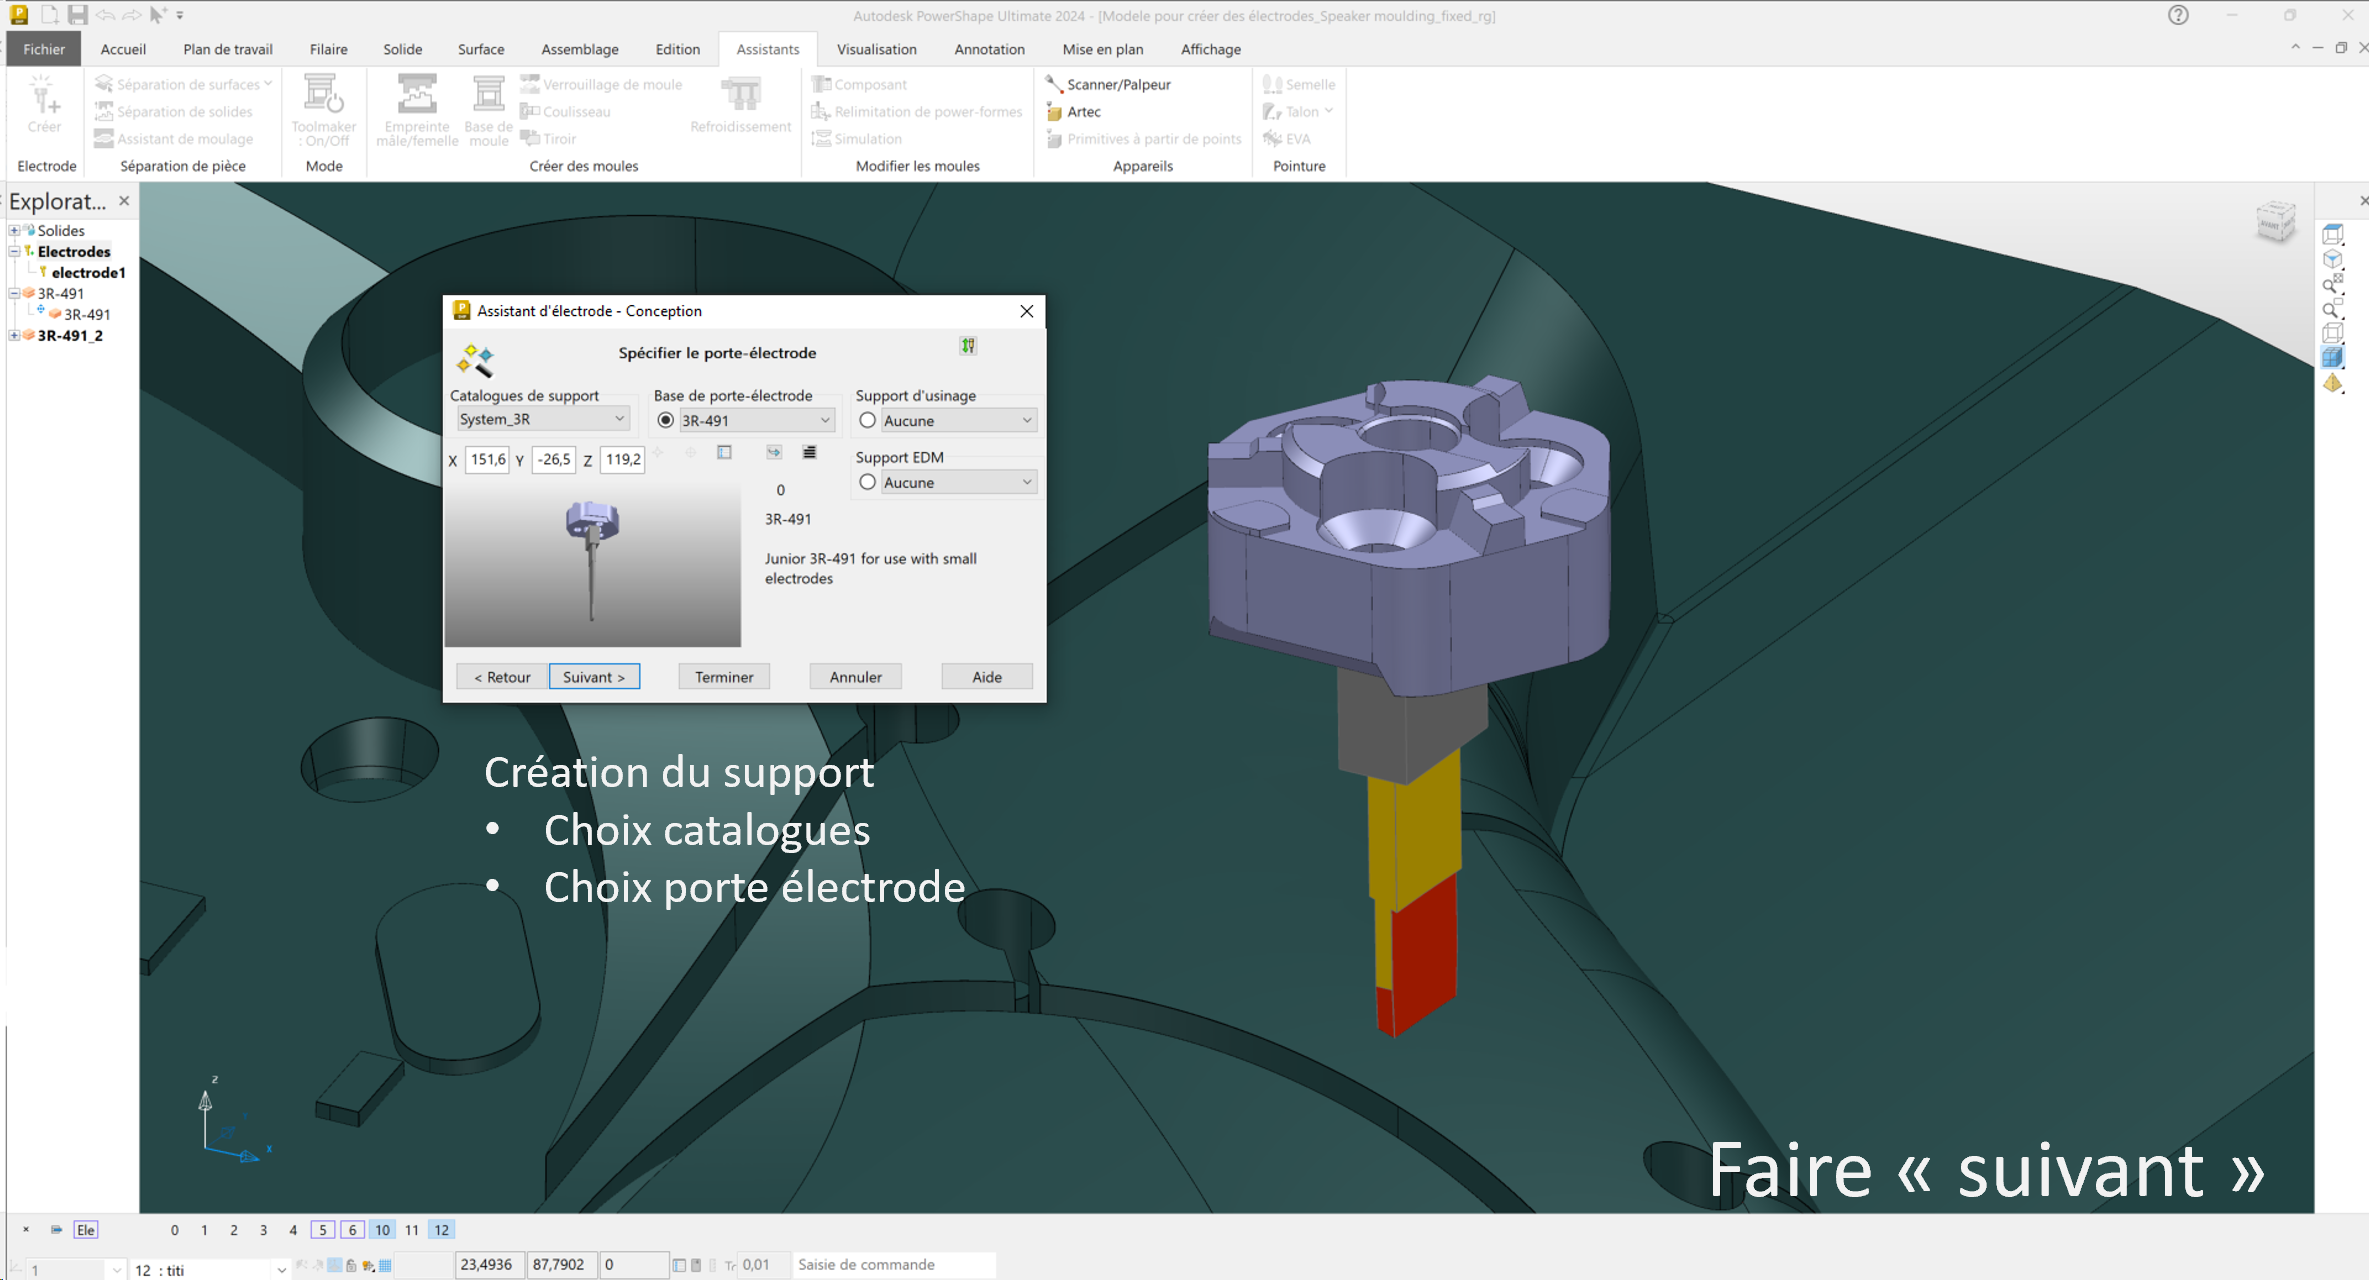The height and width of the screenshot is (1280, 2369).
Task: Click the electrode wizard options icon
Action: [968, 346]
